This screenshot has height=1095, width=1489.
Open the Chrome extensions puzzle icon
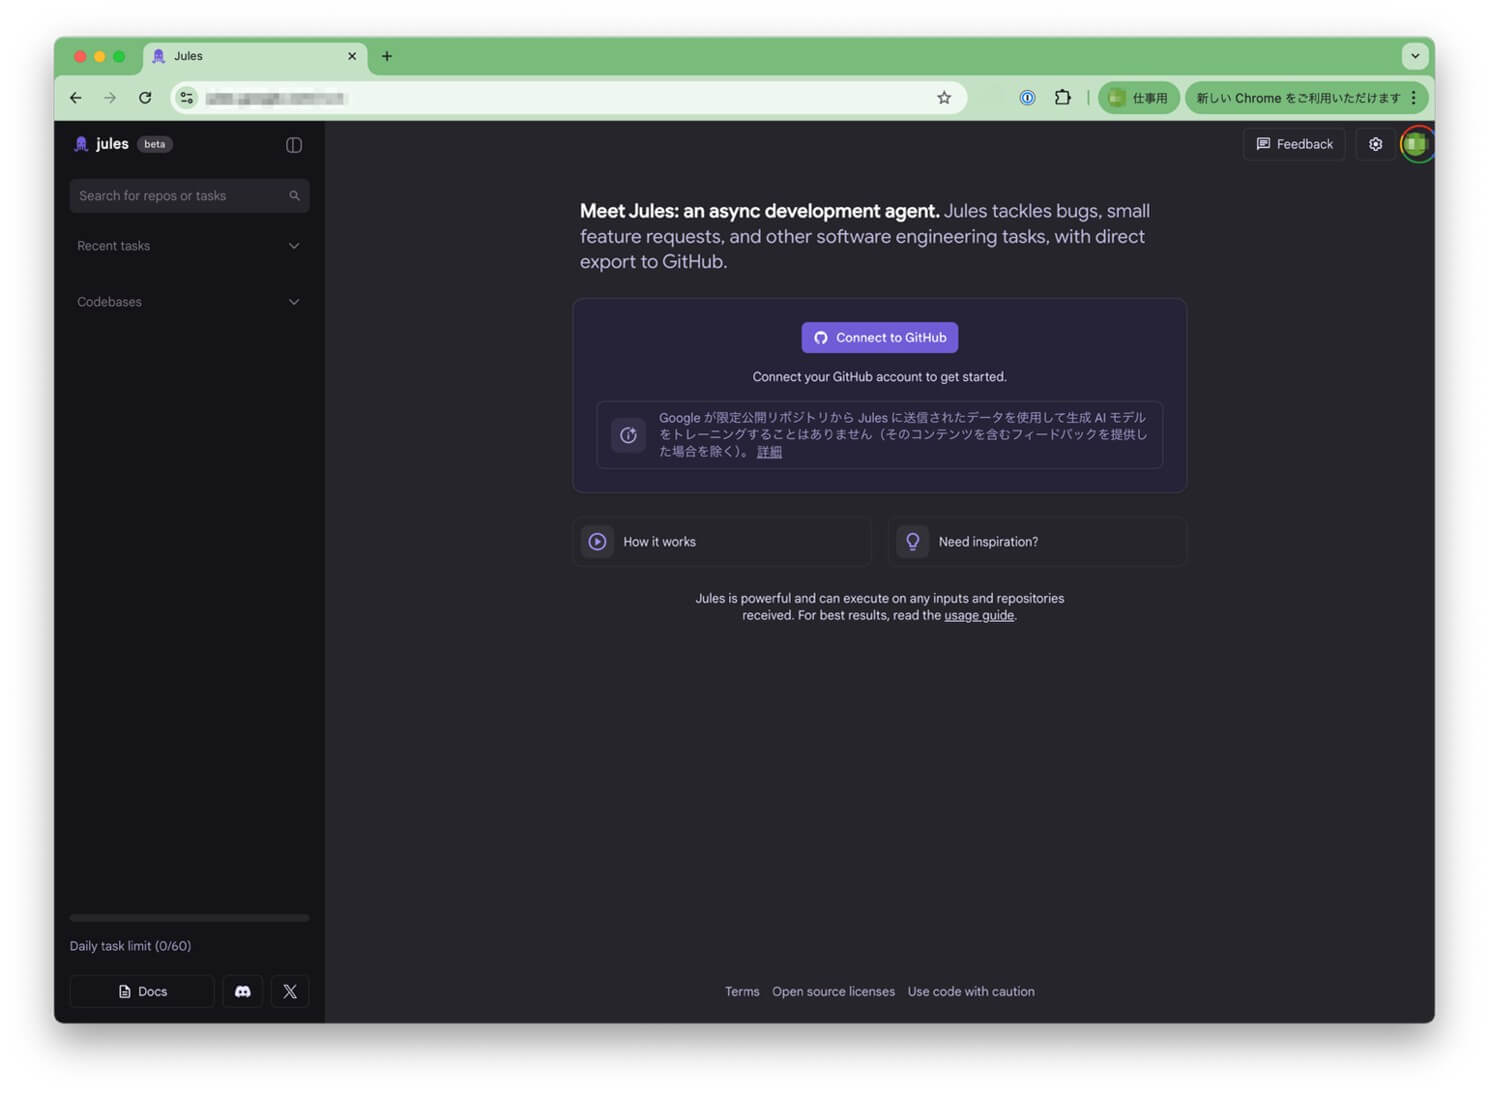[x=1062, y=98]
